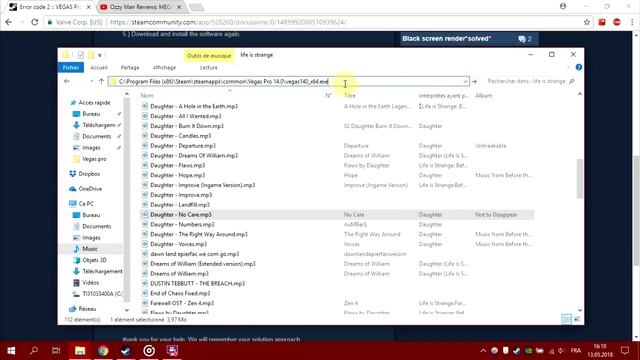The width and height of the screenshot is (640, 360).
Task: Sort by Interprètes ayant participé column
Action: click(444, 96)
